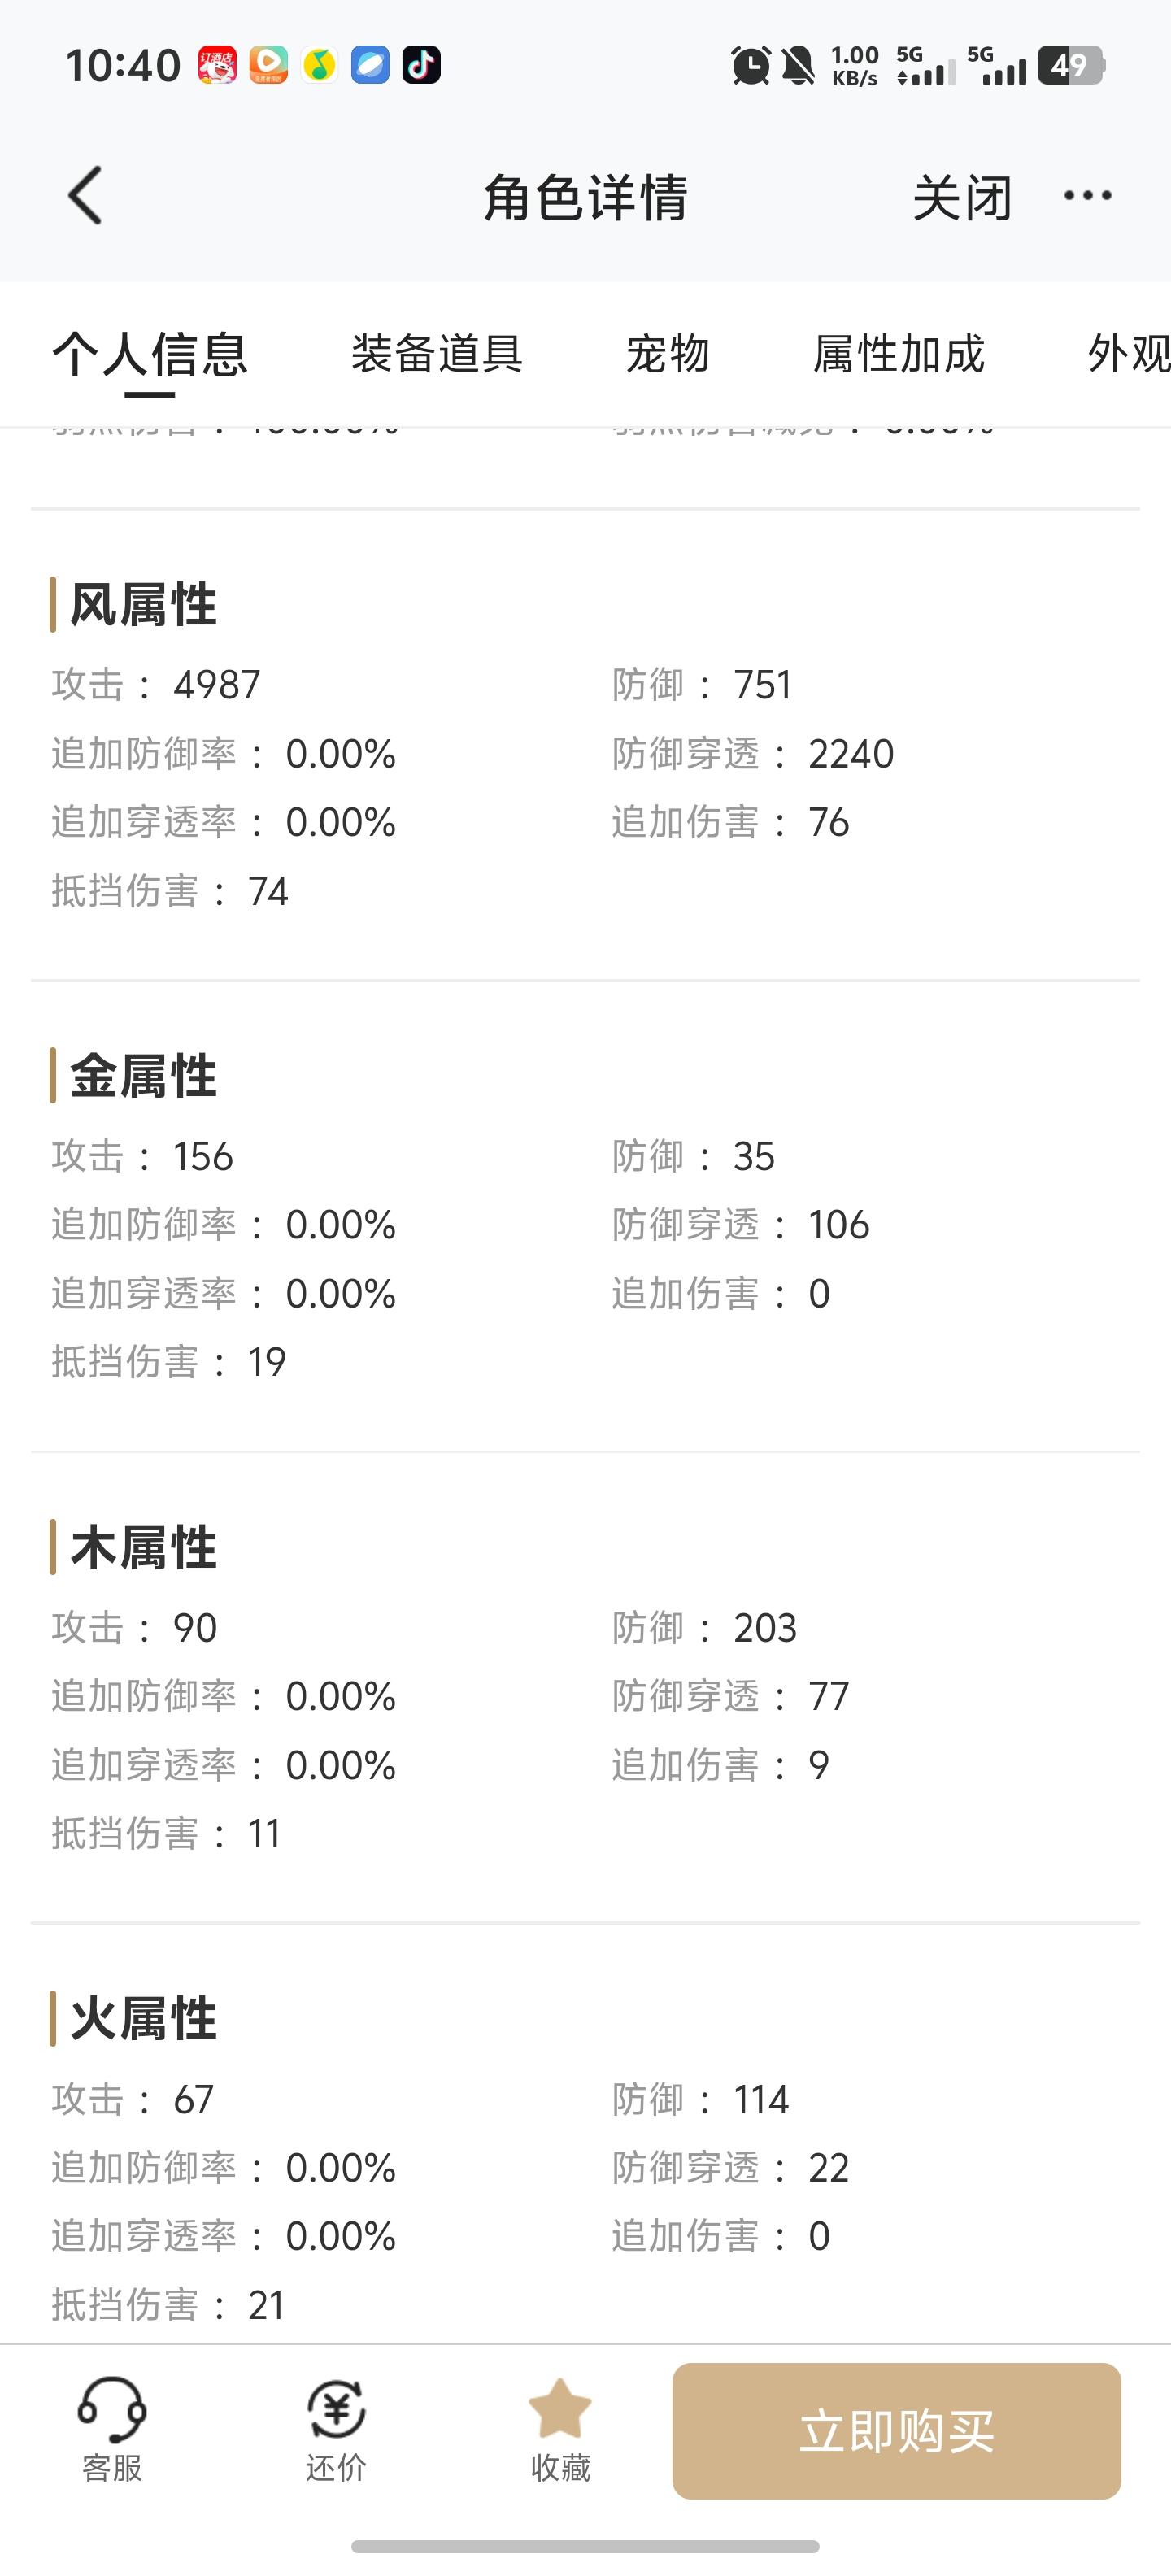Viewport: 1171px width, 2576px height.
Task: Open the three-dot more options menu
Action: pyautogui.click(x=1087, y=195)
